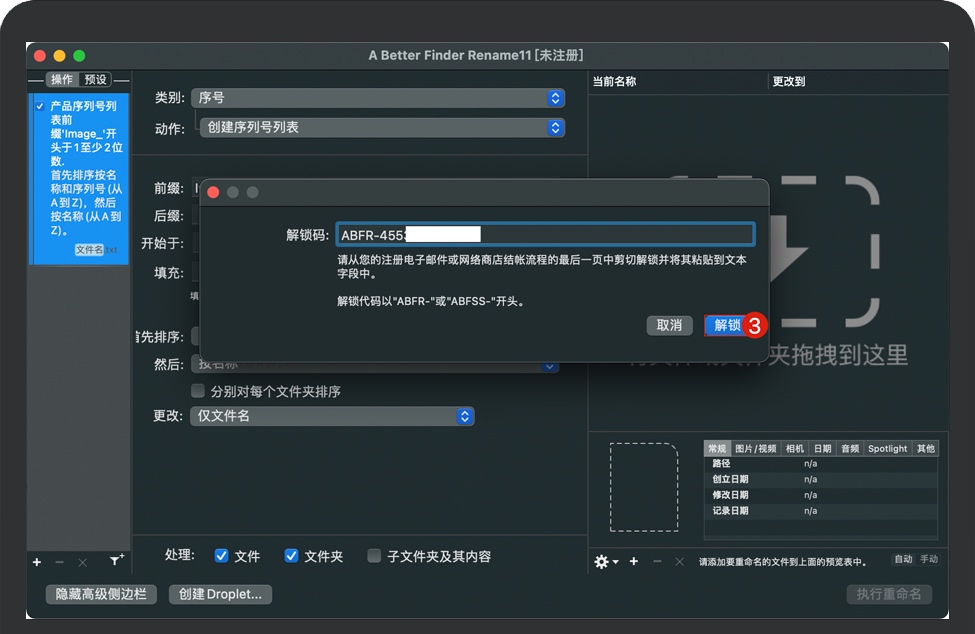Cancel the unlock dialog with 取消
The height and width of the screenshot is (634, 975).
tap(669, 325)
